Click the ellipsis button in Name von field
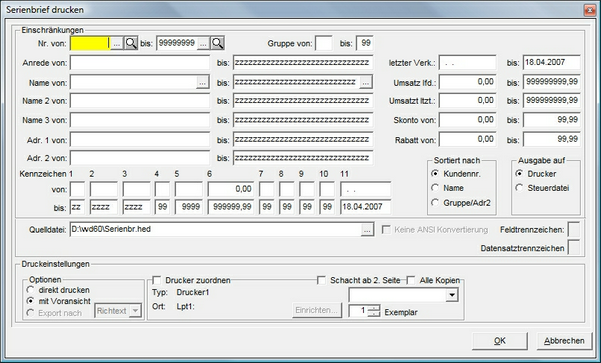The height and width of the screenshot is (363, 601). [202, 82]
